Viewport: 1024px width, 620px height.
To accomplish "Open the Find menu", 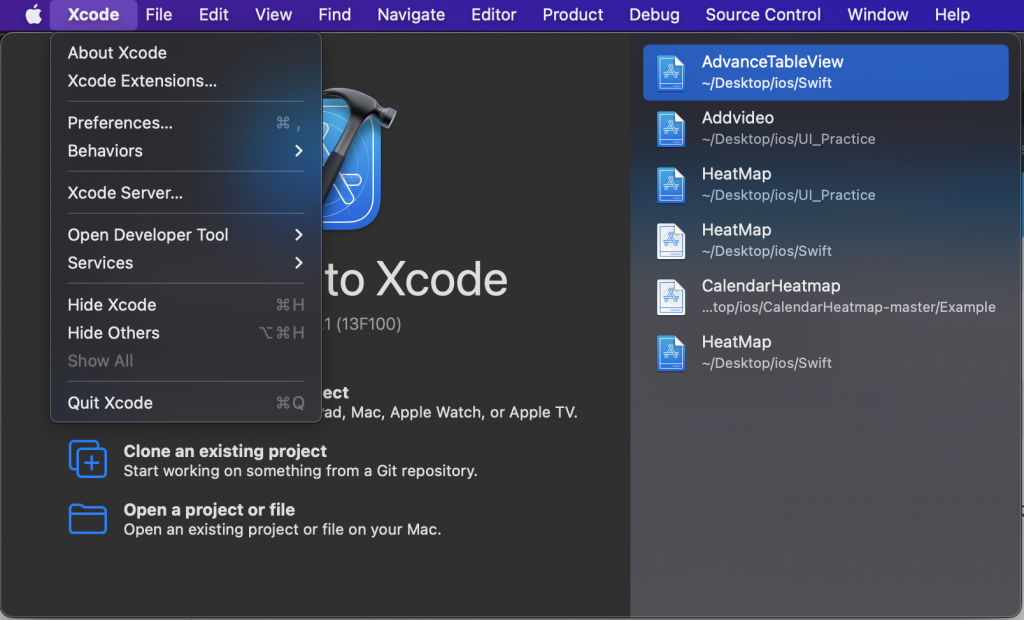I will (334, 14).
